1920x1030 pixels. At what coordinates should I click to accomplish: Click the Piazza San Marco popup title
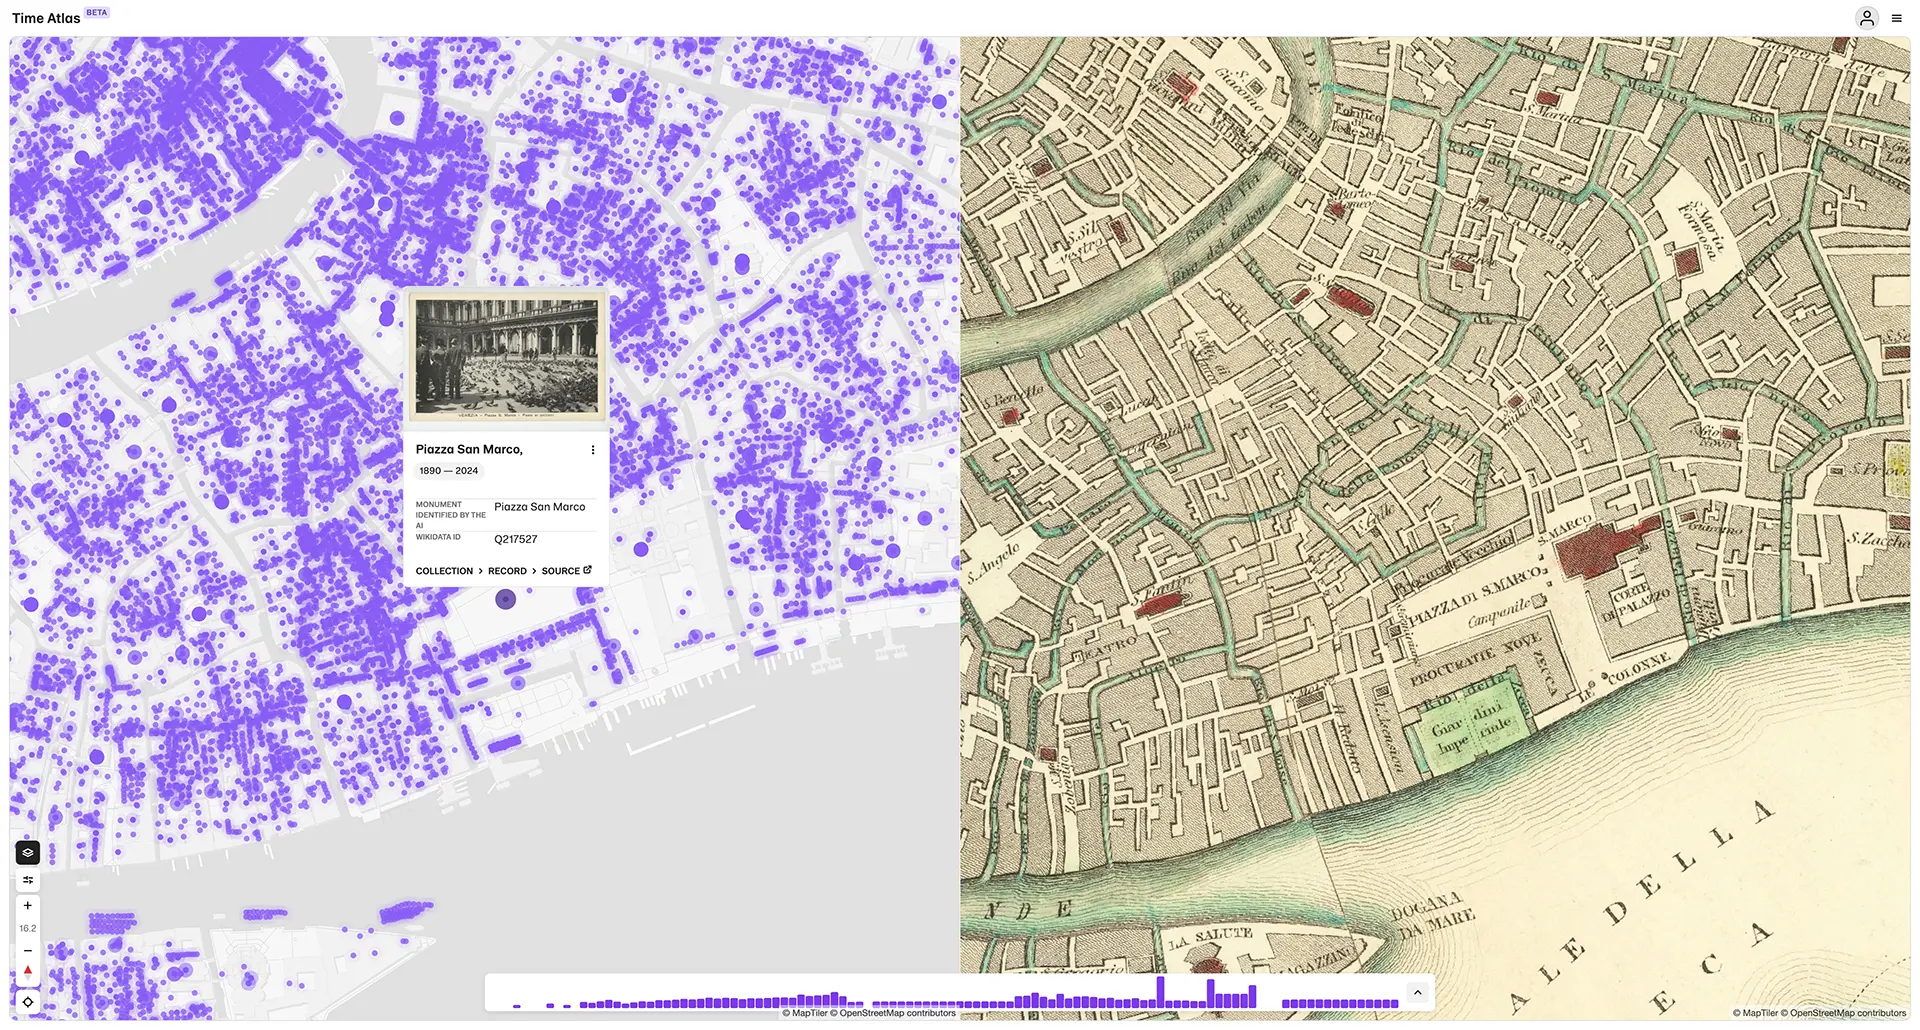[x=469, y=450]
